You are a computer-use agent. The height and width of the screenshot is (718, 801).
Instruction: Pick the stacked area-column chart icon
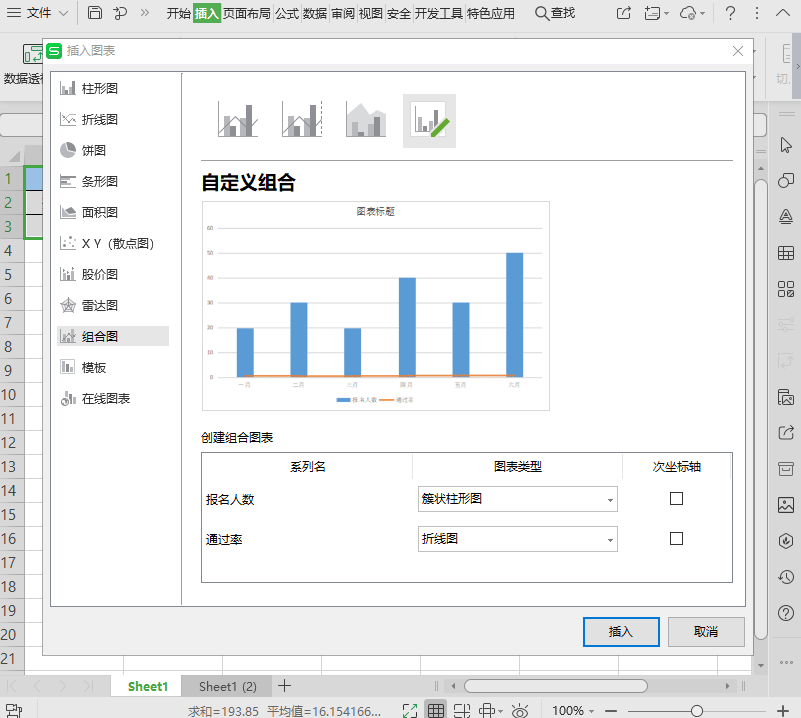coord(365,119)
